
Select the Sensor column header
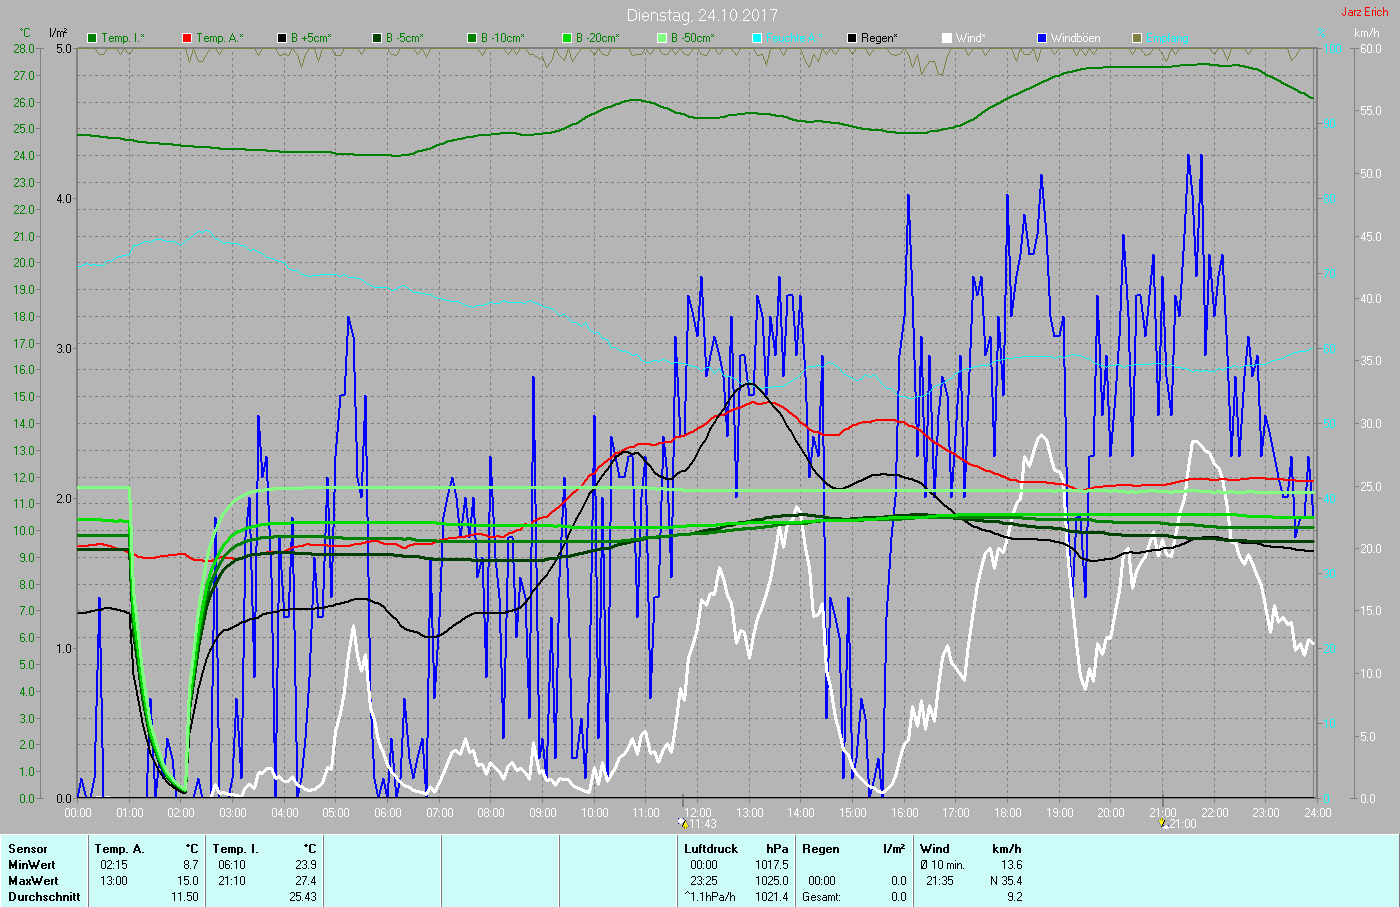pos(28,849)
